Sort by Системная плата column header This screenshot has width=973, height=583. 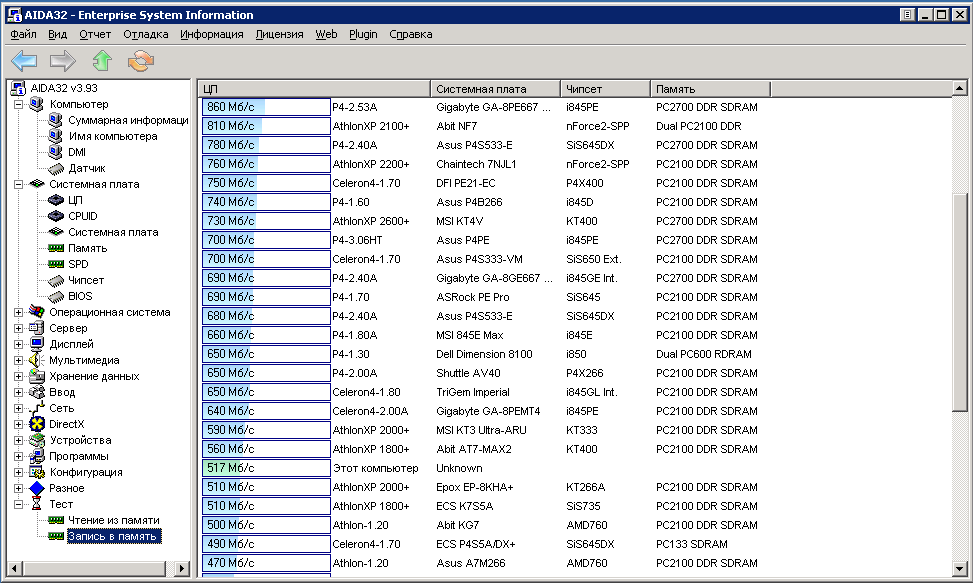coord(494,89)
